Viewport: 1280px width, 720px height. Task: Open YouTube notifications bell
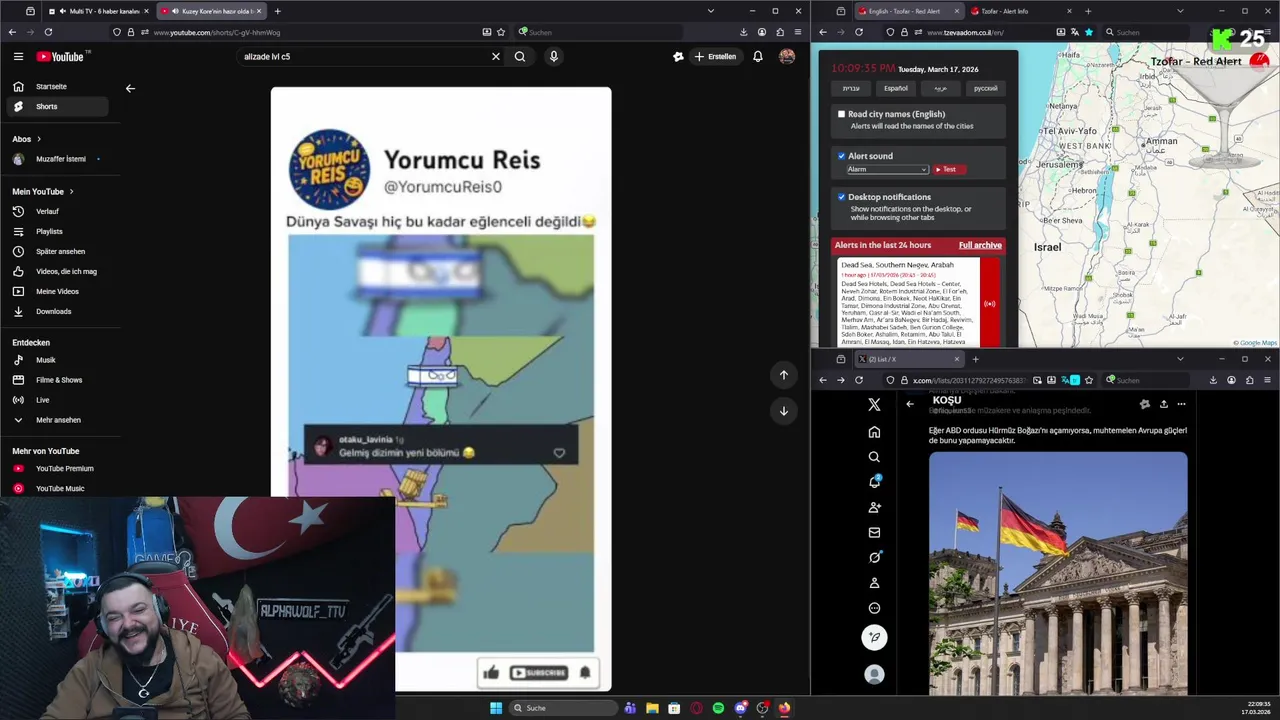pos(758,57)
